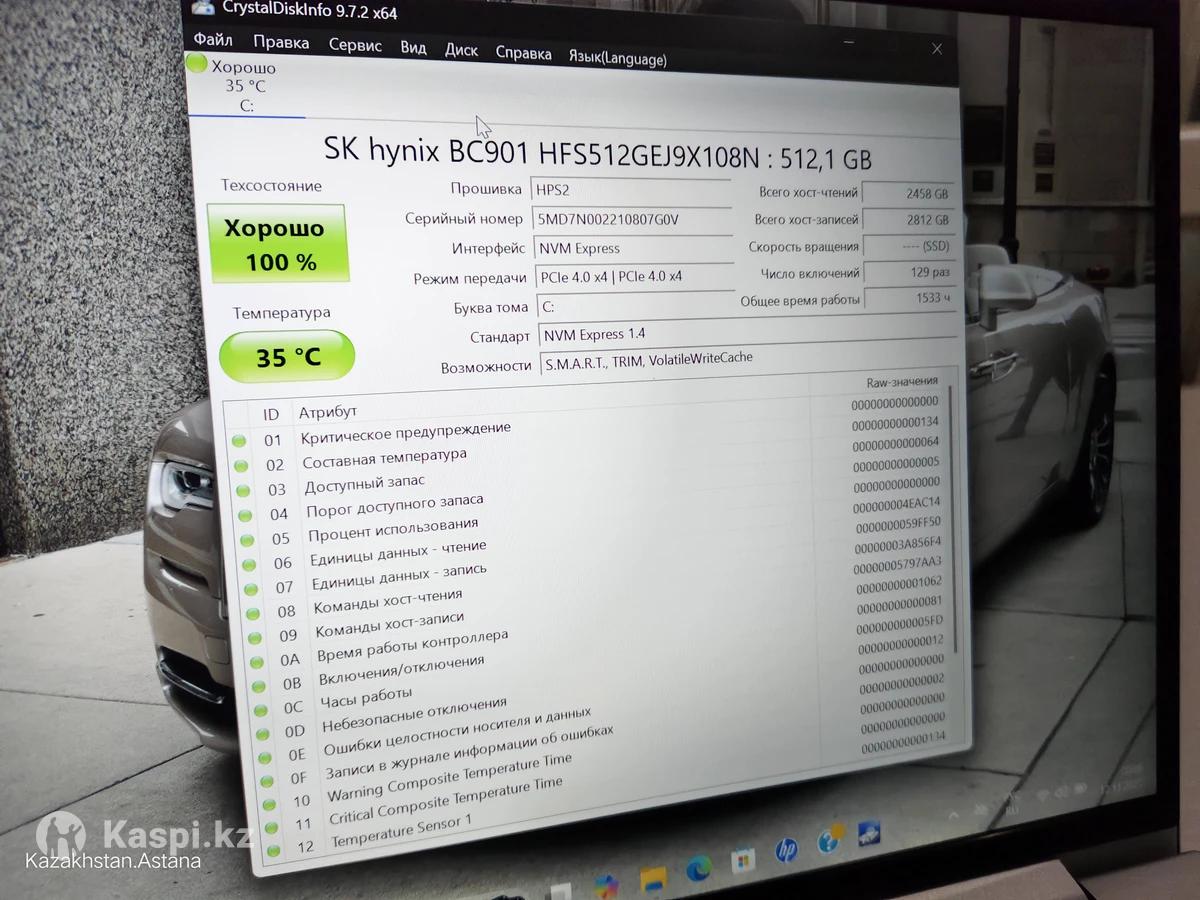Select the C: drive tab at top

click(246, 87)
